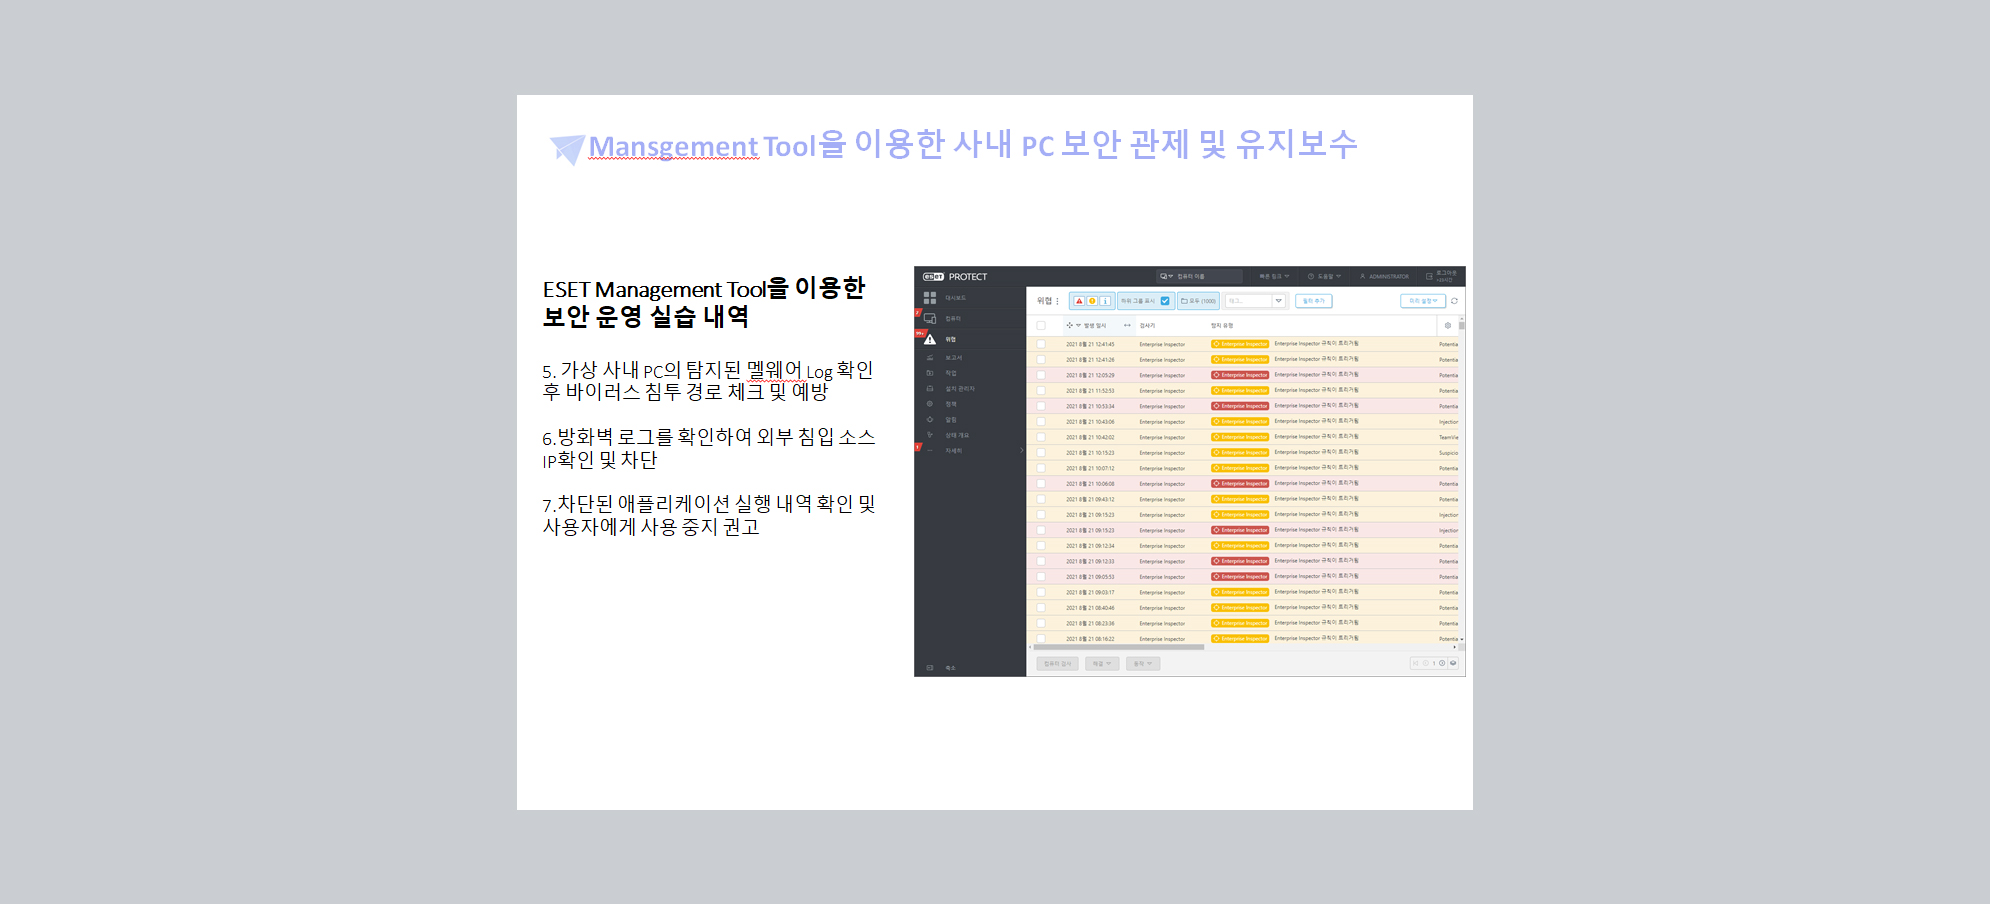Click the vertical scrollbar thumb of table
The width and height of the screenshot is (1990, 904).
point(1461,325)
